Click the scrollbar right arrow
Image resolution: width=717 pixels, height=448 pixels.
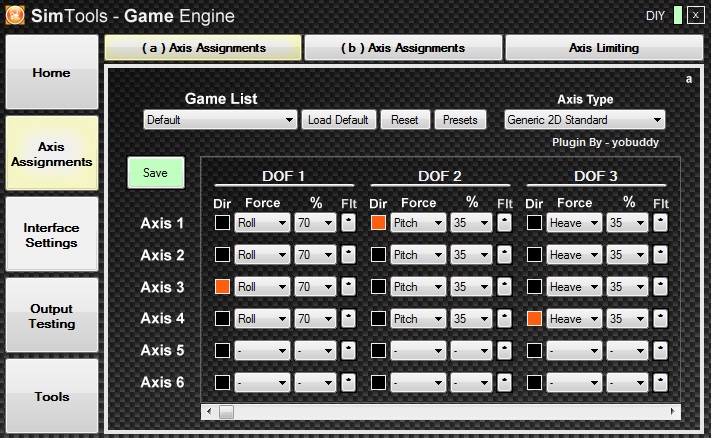coord(673,411)
